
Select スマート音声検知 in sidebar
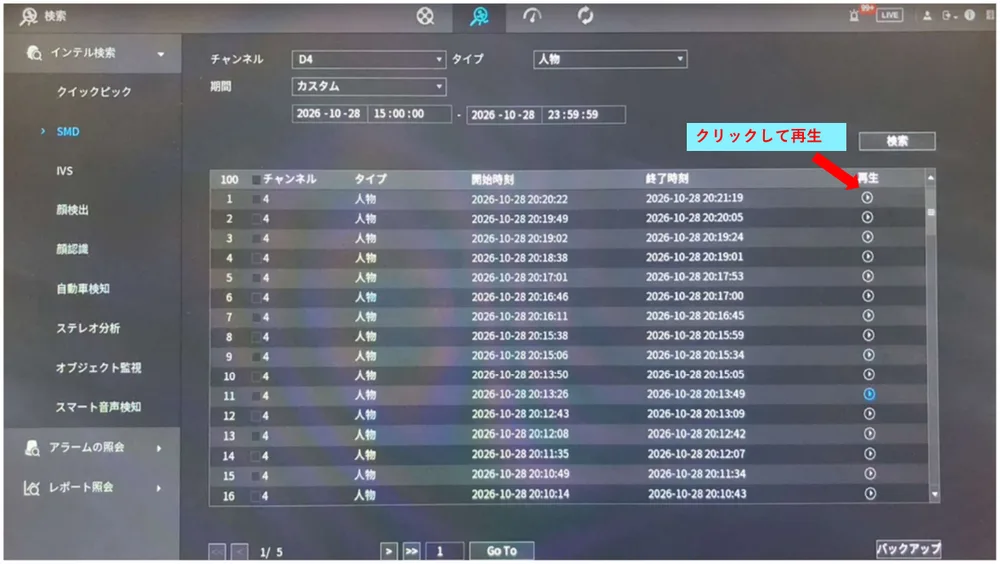point(98,407)
